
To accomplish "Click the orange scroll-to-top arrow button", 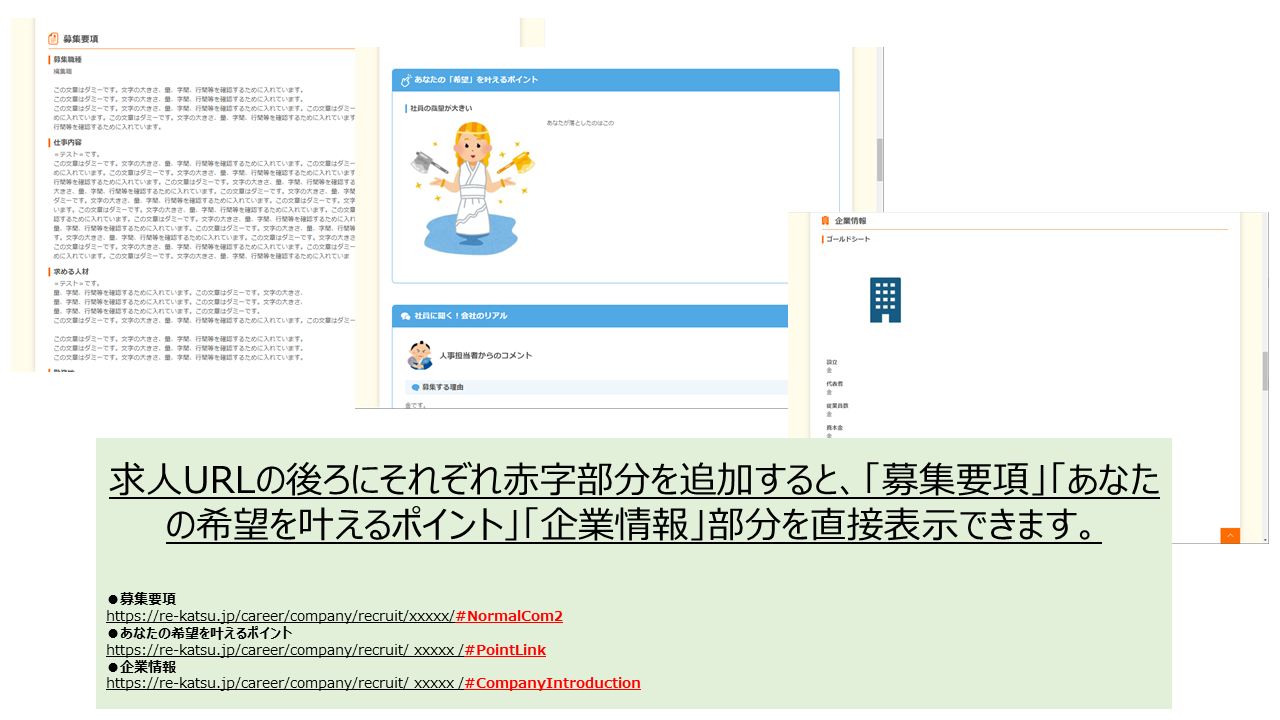I will 1230,535.
